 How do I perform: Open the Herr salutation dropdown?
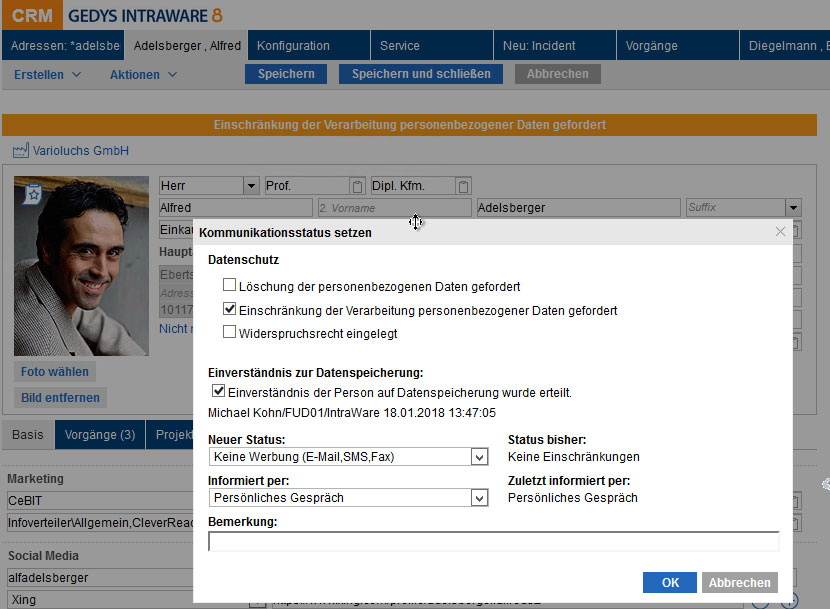point(250,186)
